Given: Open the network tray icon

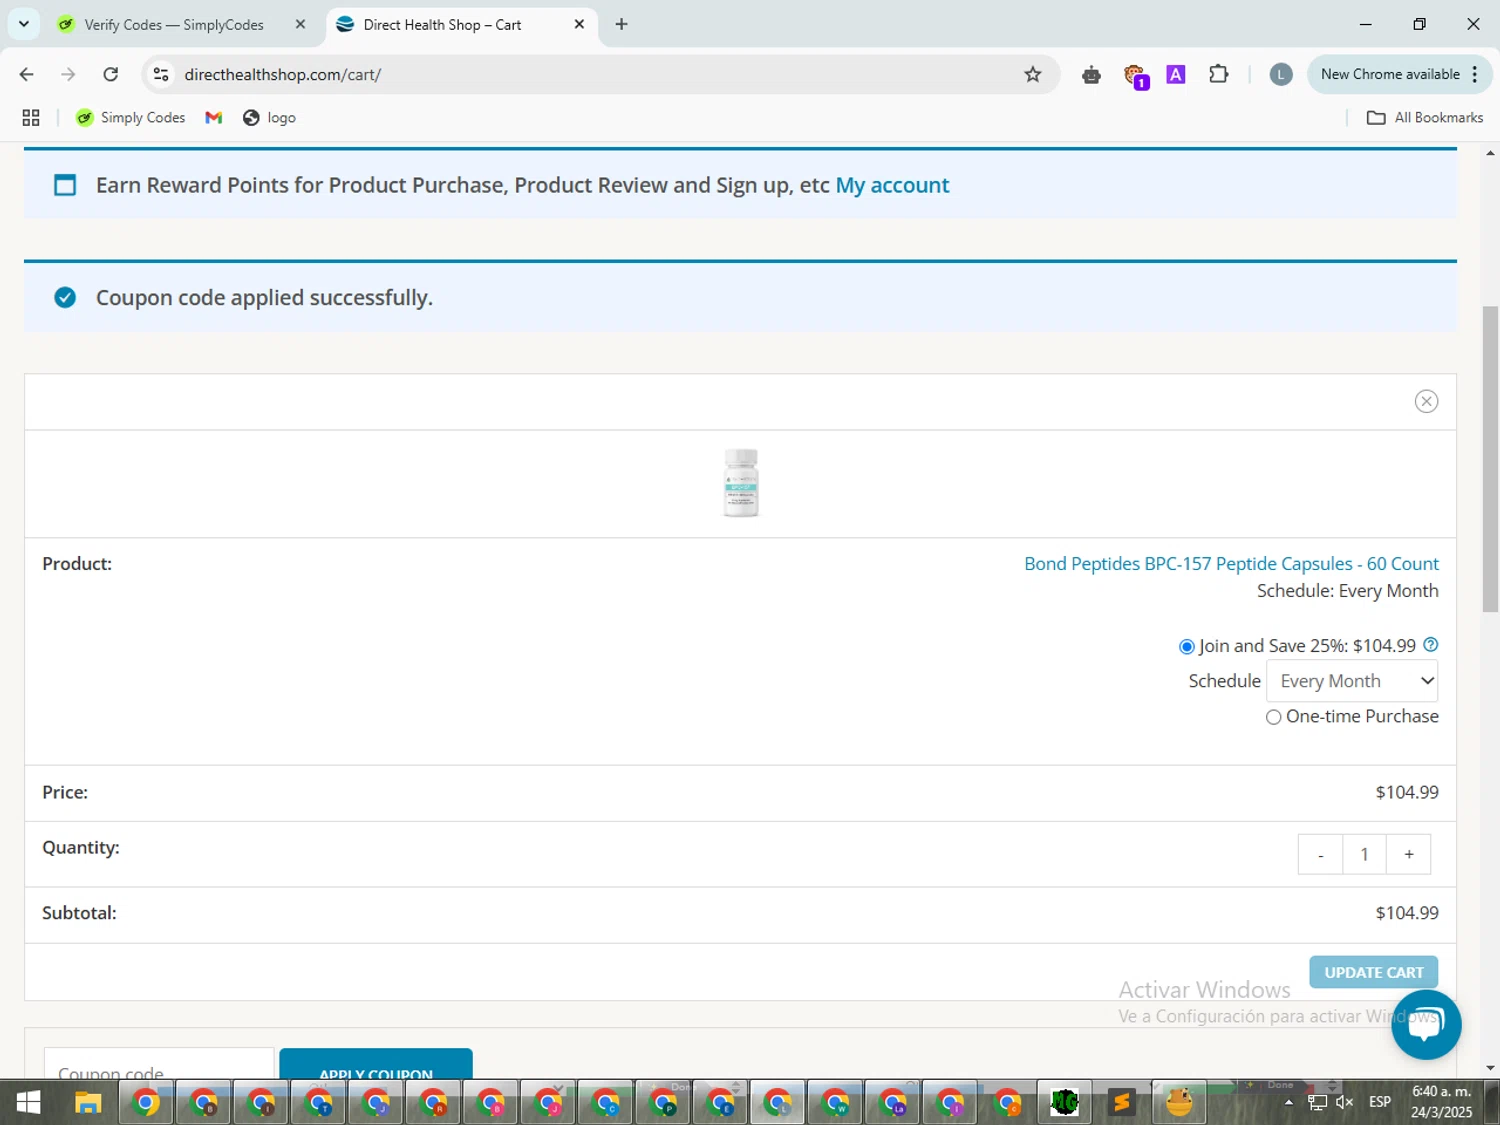Looking at the screenshot, I should coord(1318,1102).
